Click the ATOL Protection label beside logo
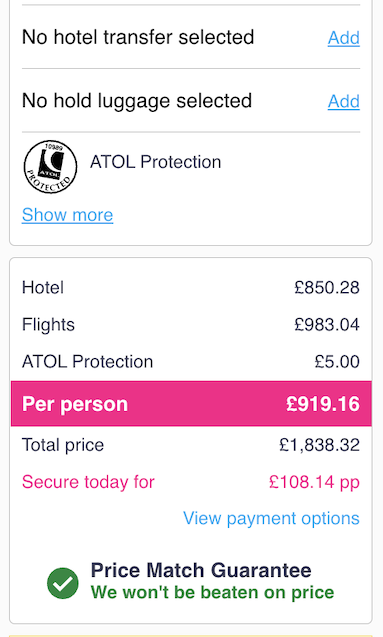 click(156, 162)
